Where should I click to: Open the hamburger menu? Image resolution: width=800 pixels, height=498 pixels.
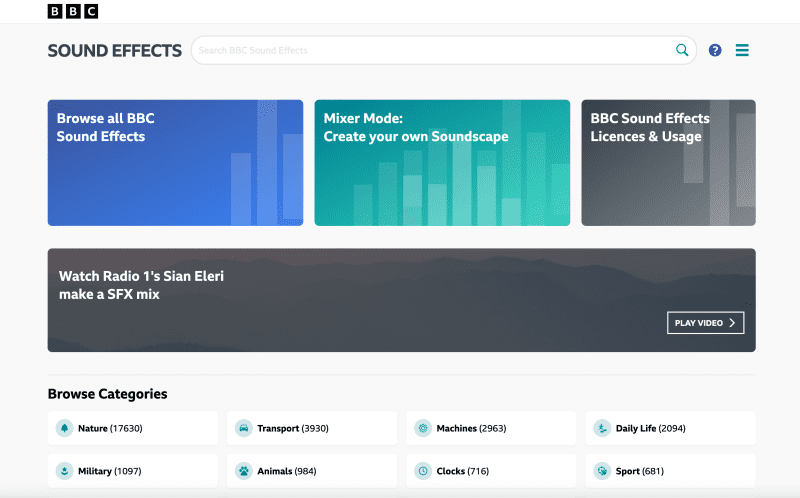(742, 50)
